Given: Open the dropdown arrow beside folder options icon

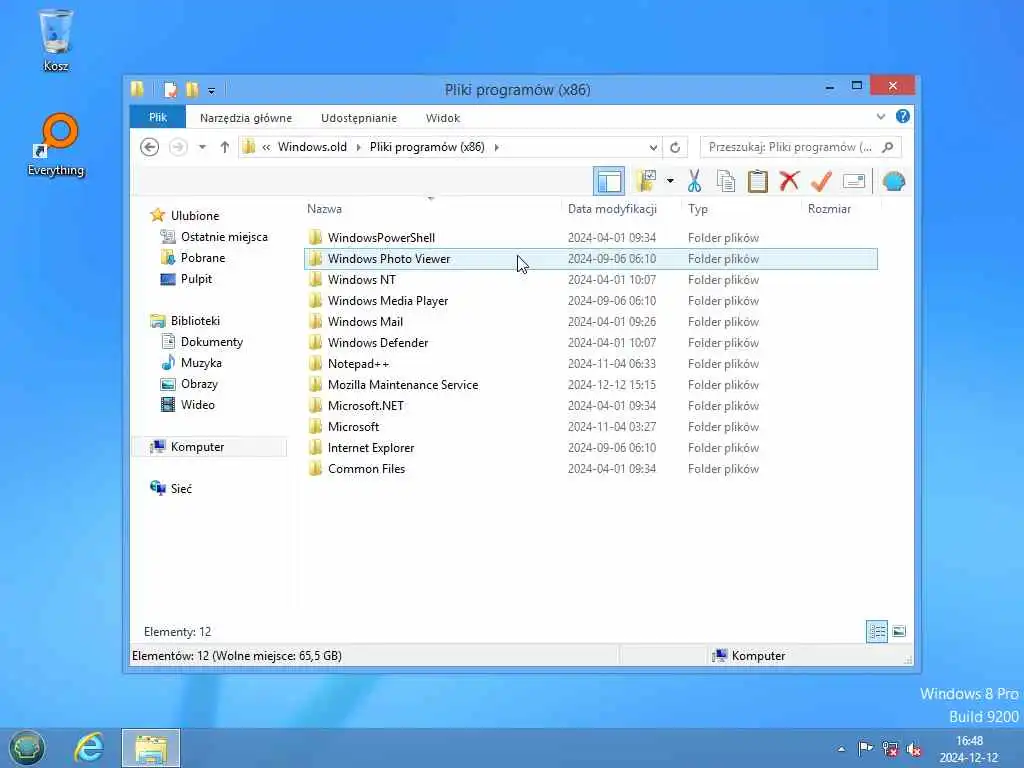Looking at the screenshot, I should tap(670, 181).
